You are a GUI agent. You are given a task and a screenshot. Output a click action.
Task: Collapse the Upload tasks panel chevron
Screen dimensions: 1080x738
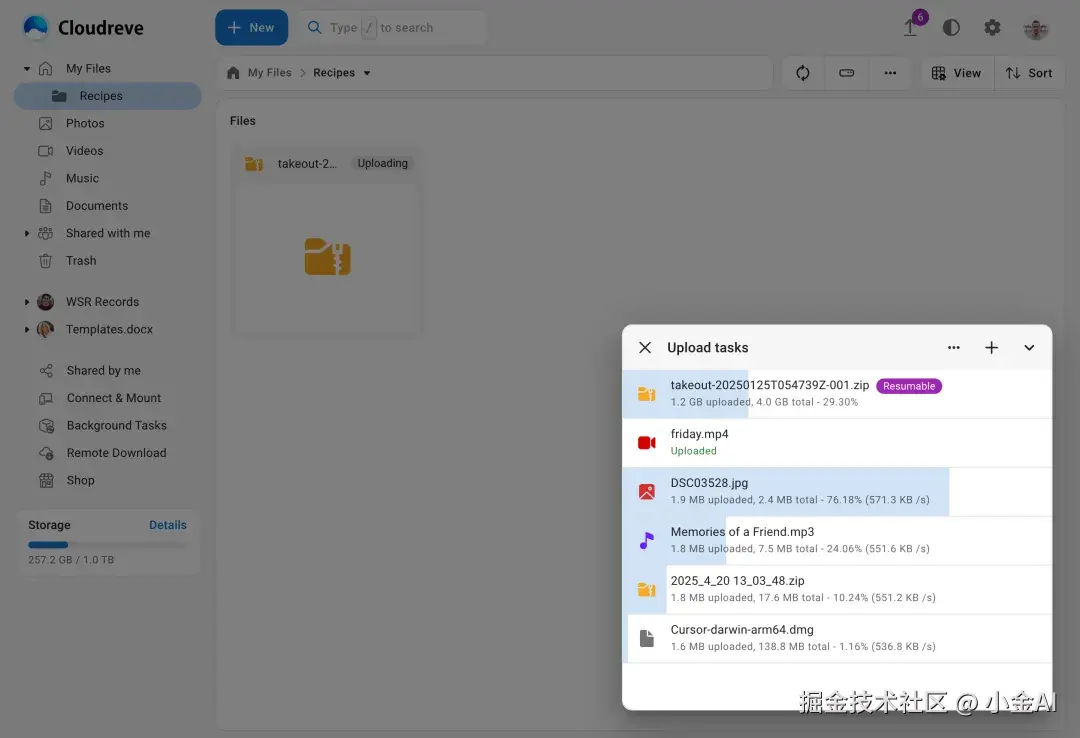coord(1029,348)
